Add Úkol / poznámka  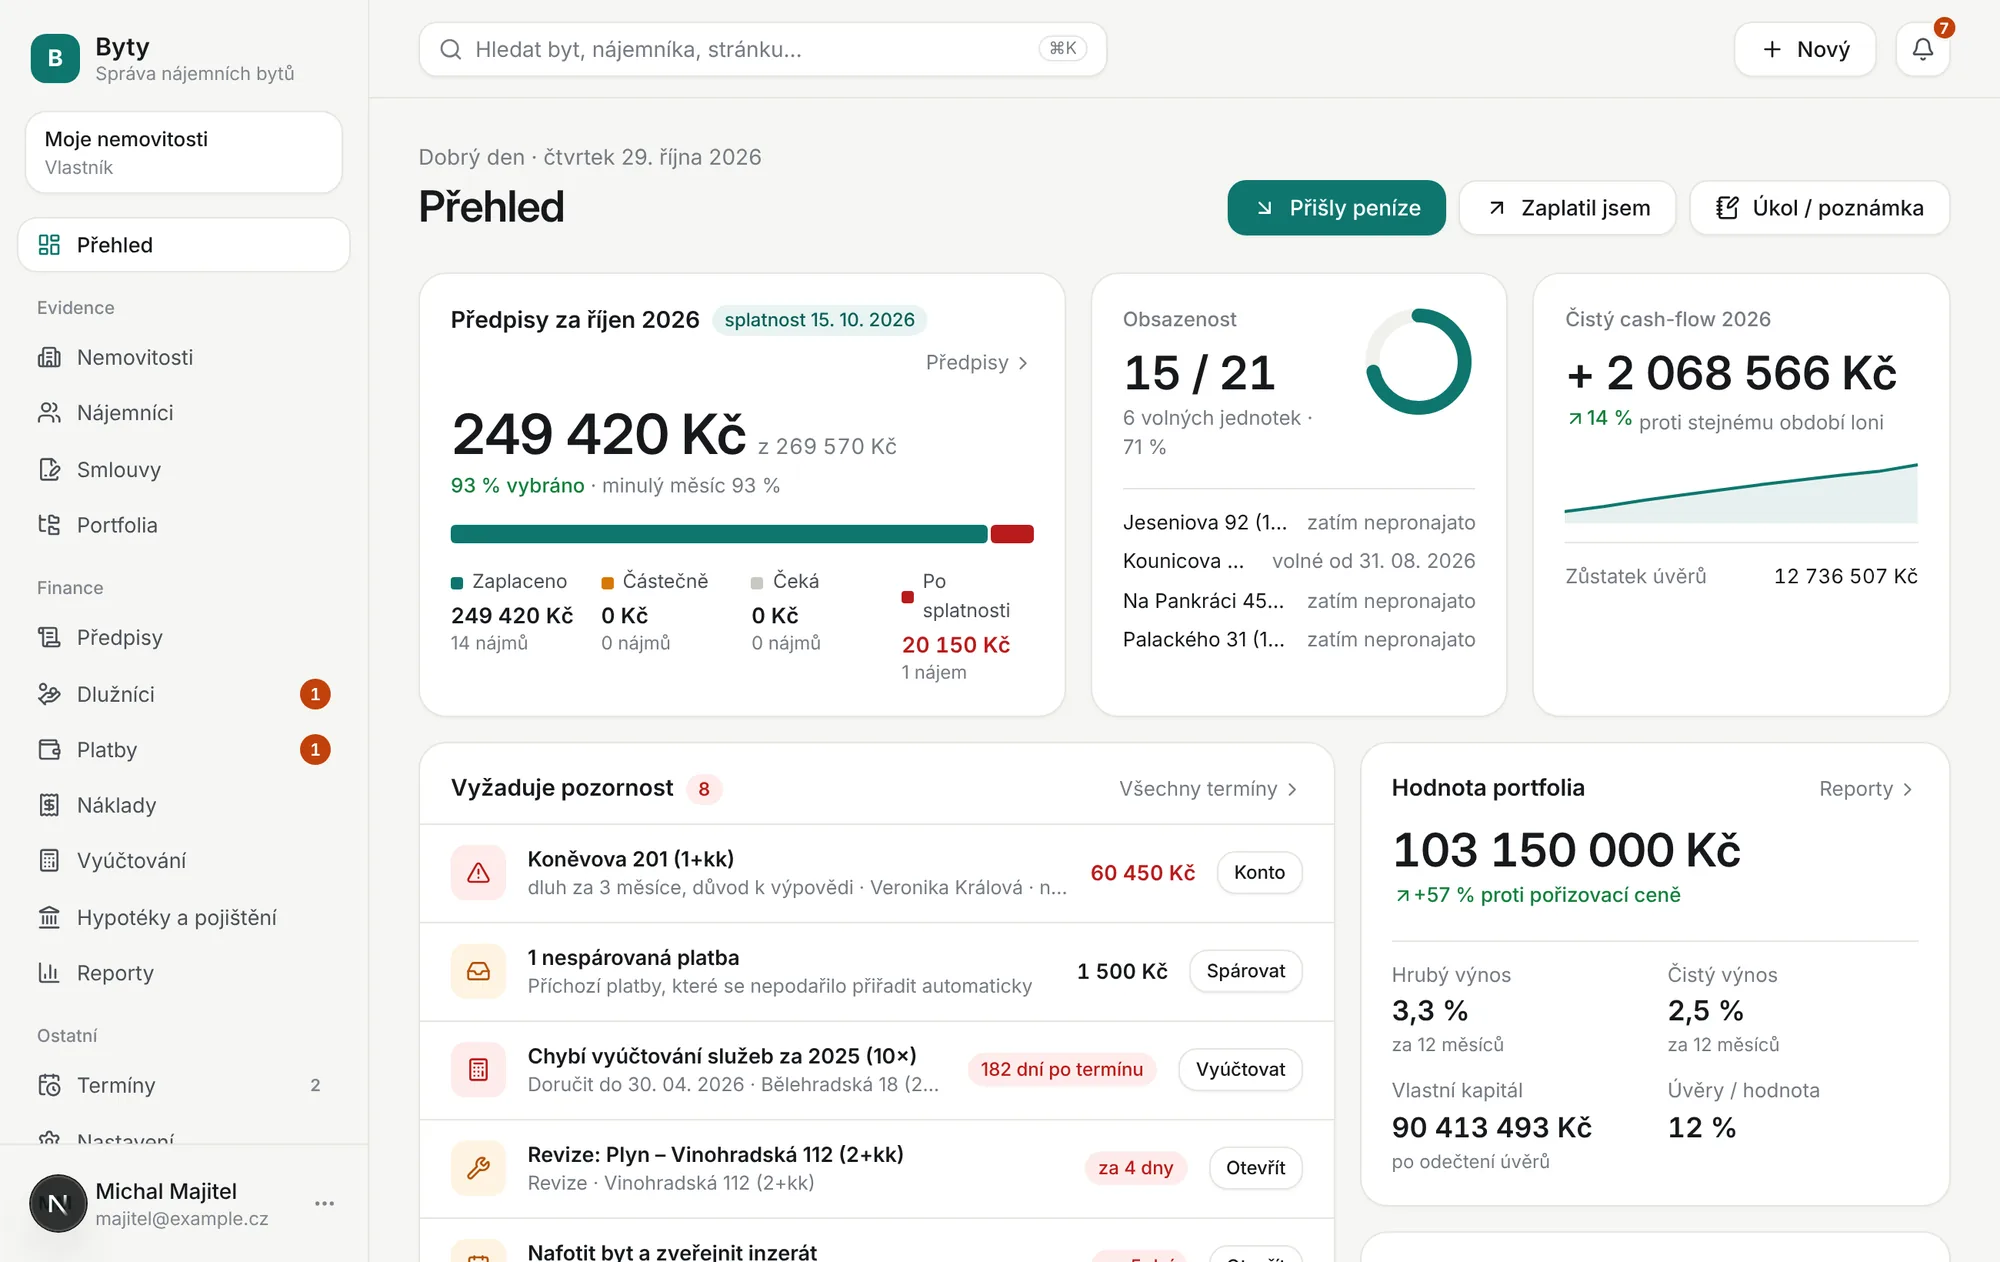click(x=1819, y=208)
